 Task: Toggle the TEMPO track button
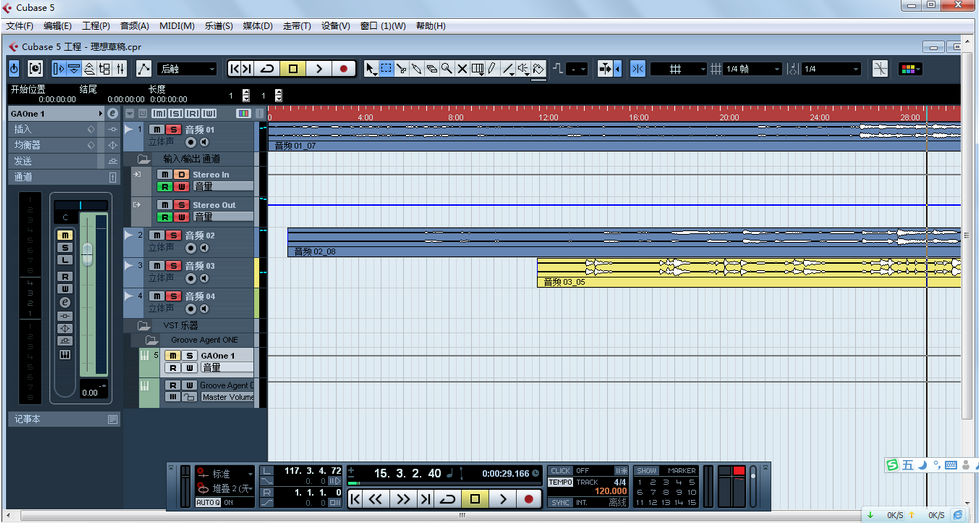[x=561, y=482]
